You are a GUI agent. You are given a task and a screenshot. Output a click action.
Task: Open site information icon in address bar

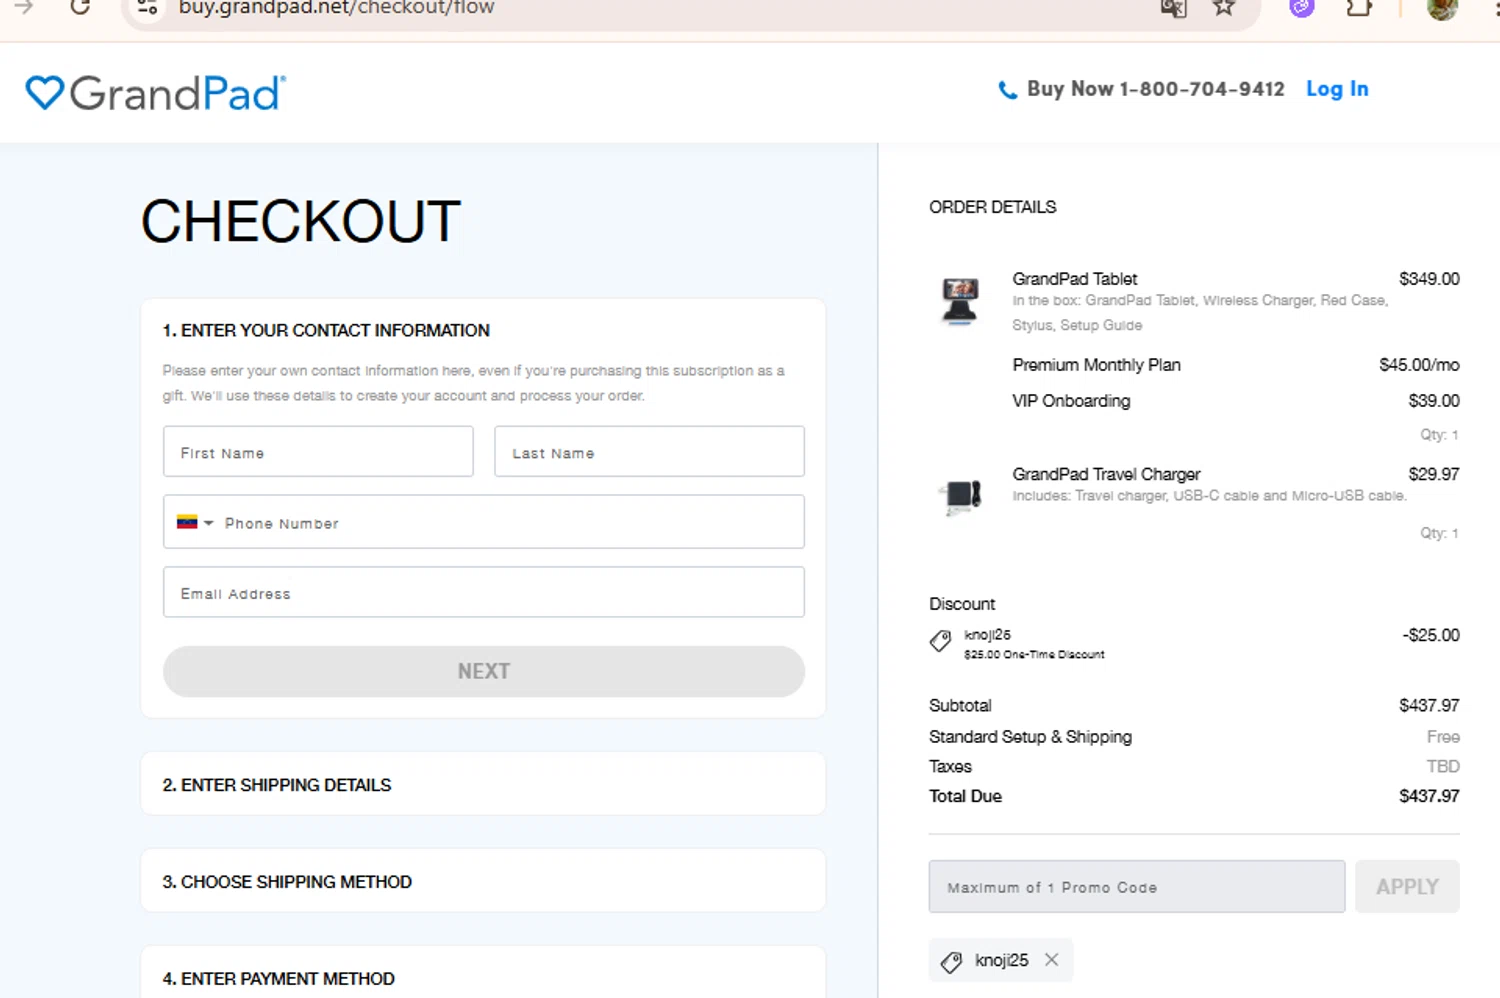click(148, 8)
